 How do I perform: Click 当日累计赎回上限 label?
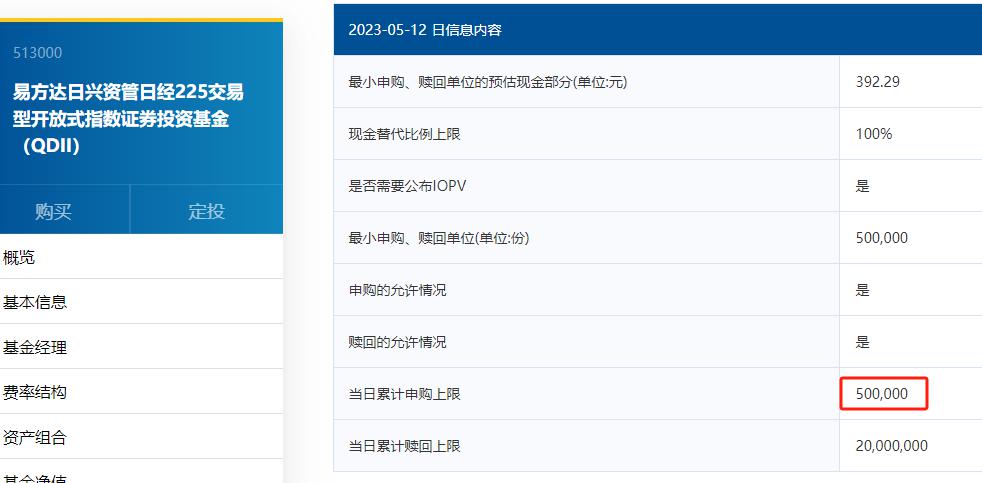point(405,446)
